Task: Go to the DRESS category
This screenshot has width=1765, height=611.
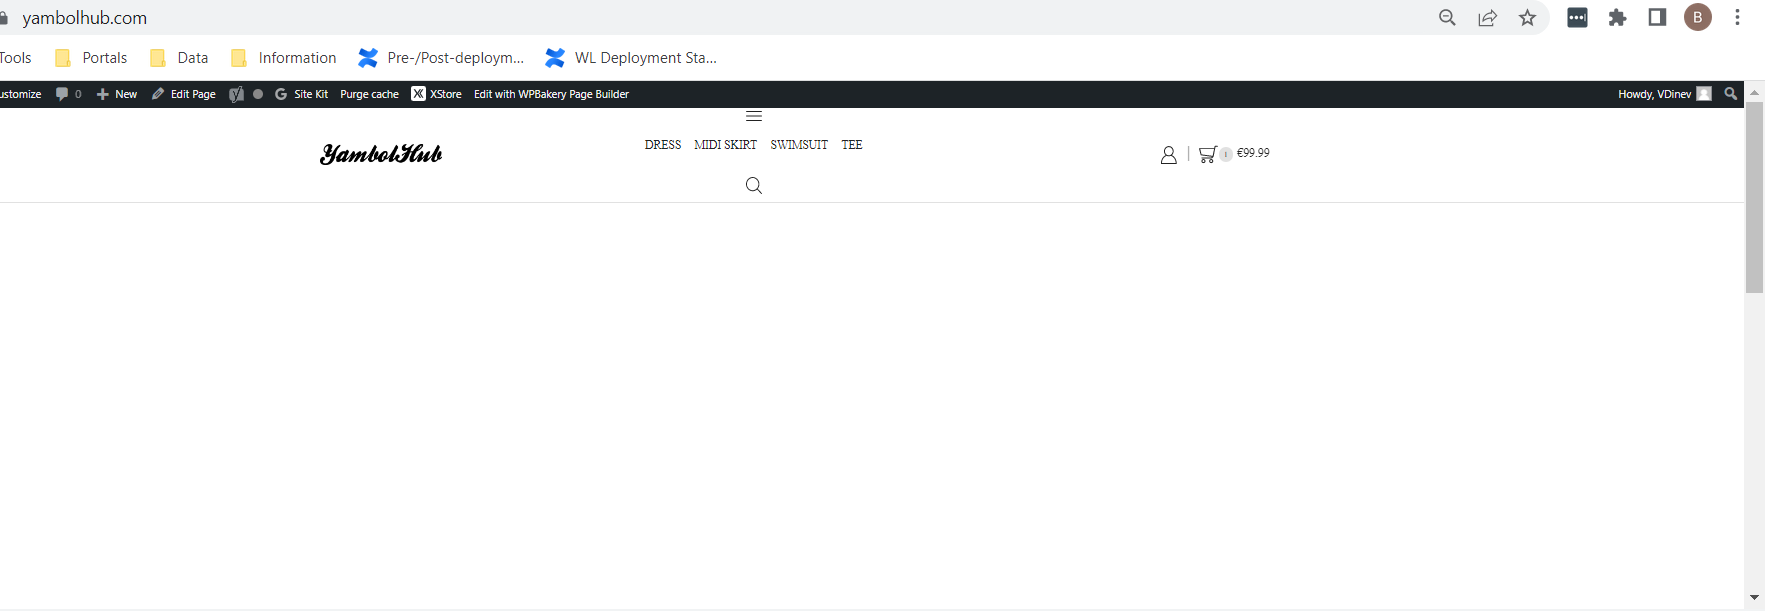Action: click(x=663, y=145)
